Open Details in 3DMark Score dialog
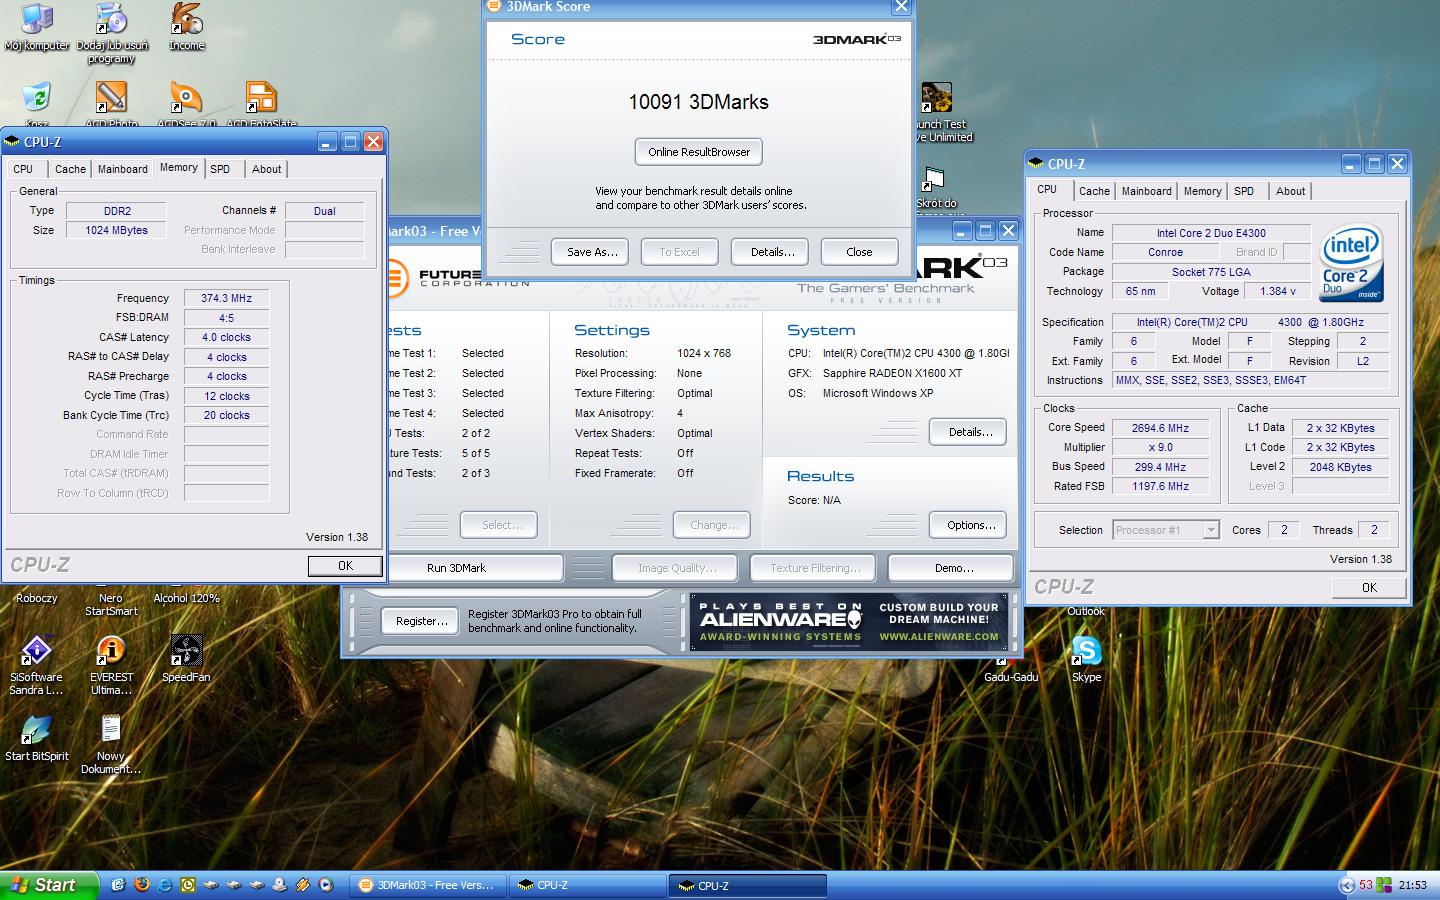The image size is (1440, 900). click(770, 252)
